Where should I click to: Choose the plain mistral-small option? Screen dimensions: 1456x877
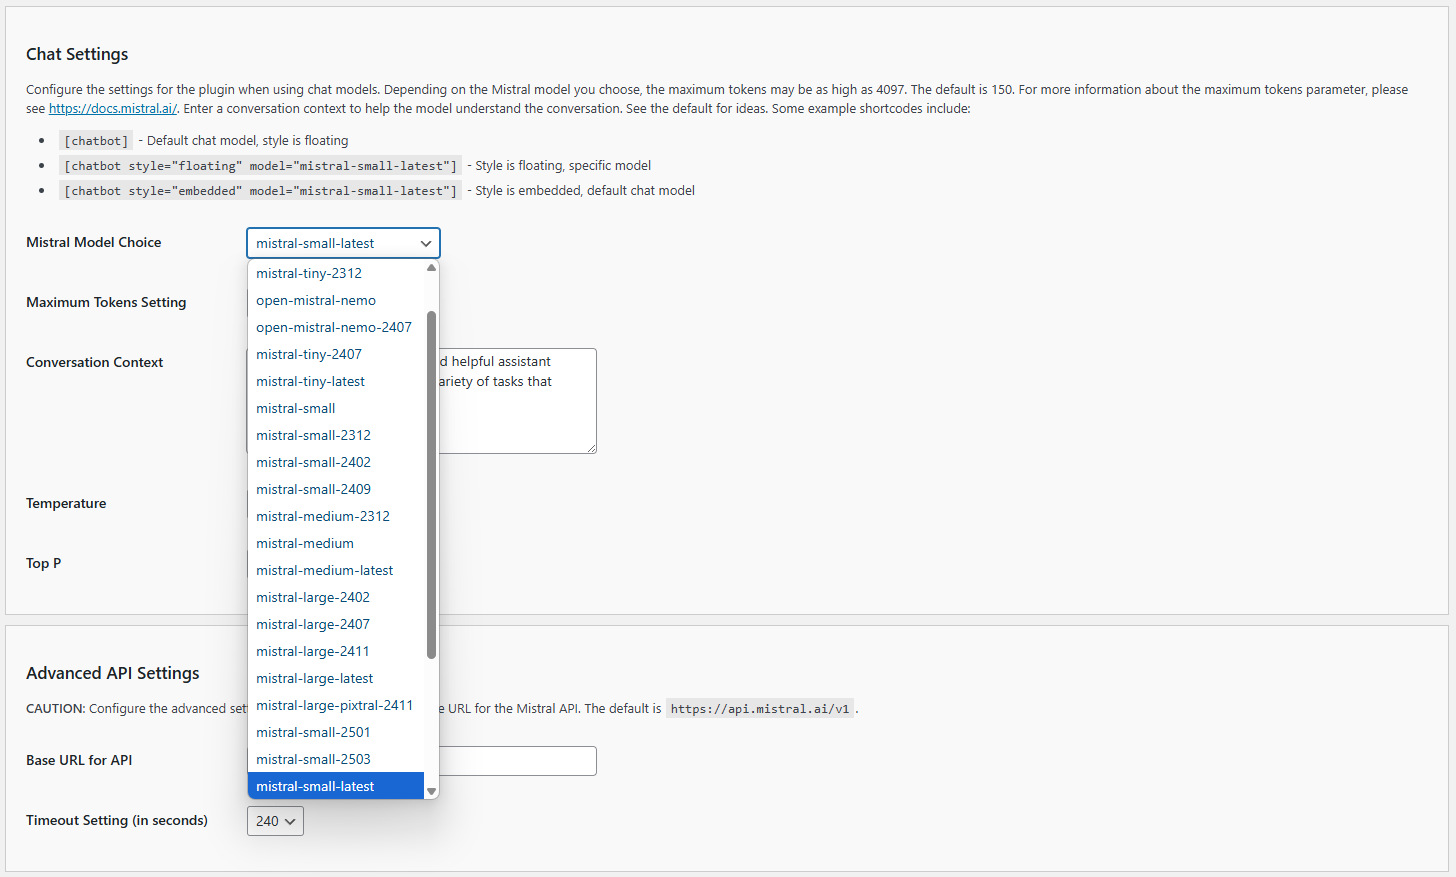click(336, 408)
